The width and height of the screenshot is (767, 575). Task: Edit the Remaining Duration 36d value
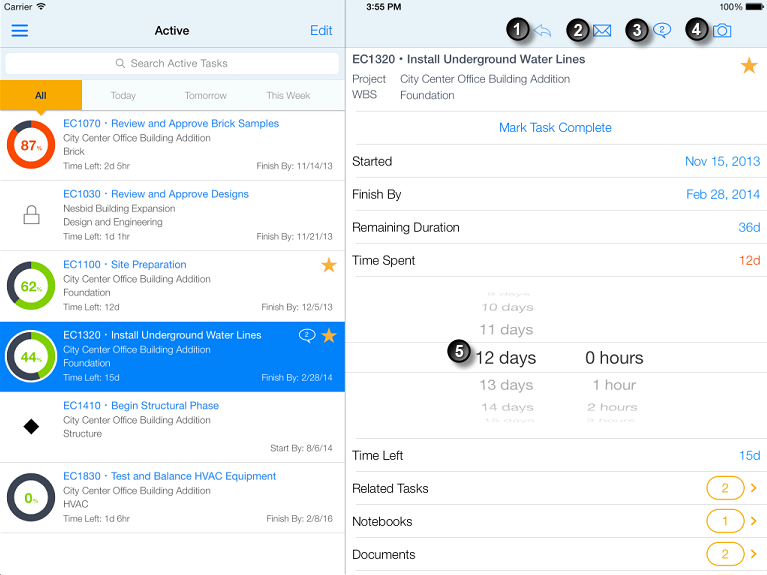click(749, 228)
